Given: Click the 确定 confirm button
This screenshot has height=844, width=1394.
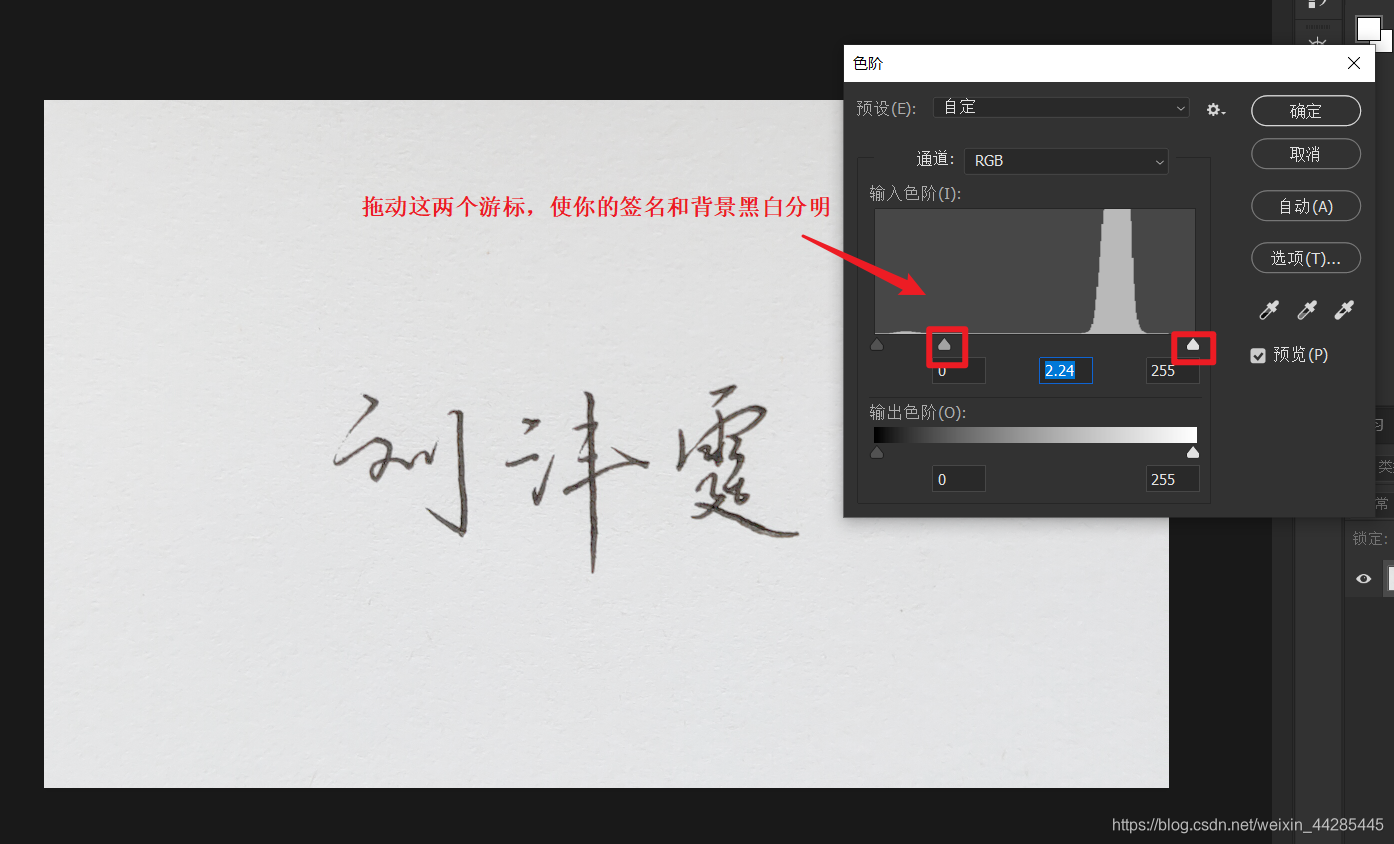Looking at the screenshot, I should [x=1305, y=111].
